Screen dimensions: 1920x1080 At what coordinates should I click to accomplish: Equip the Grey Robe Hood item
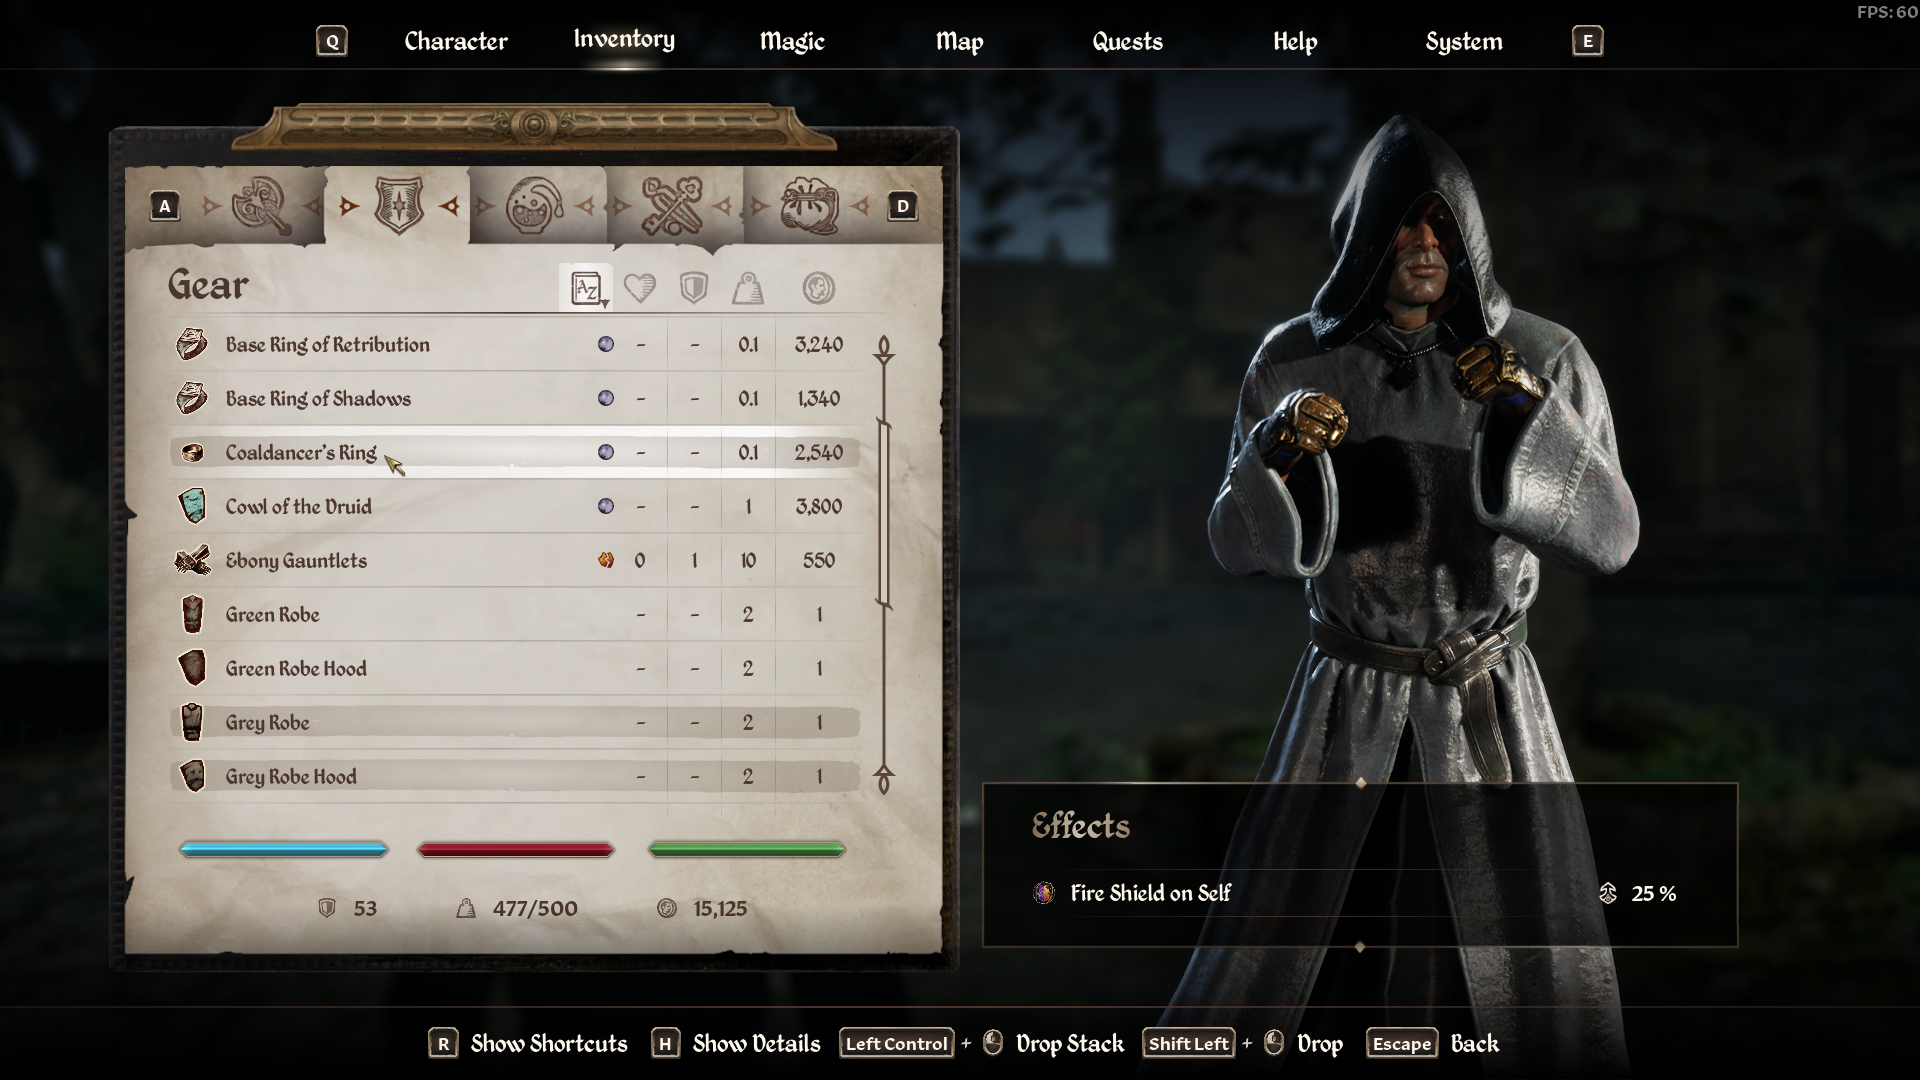[515, 776]
